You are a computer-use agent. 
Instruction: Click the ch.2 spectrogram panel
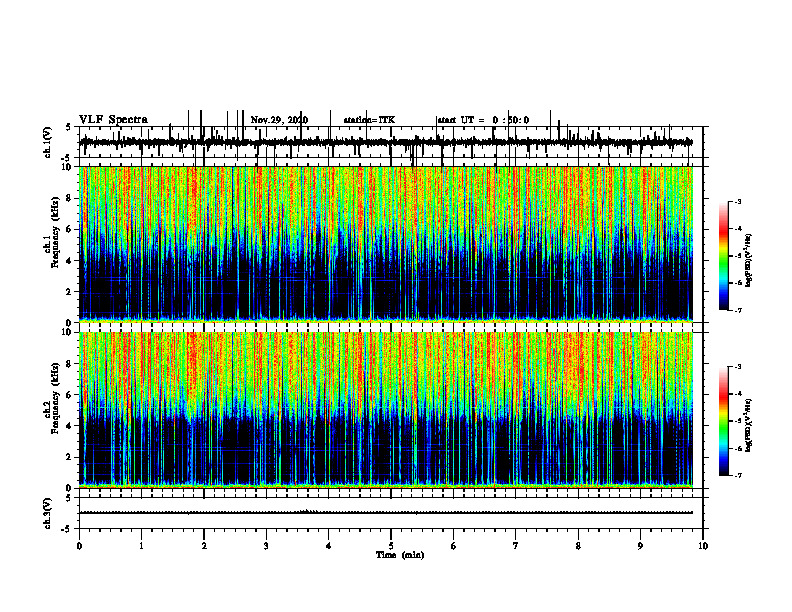(386, 410)
